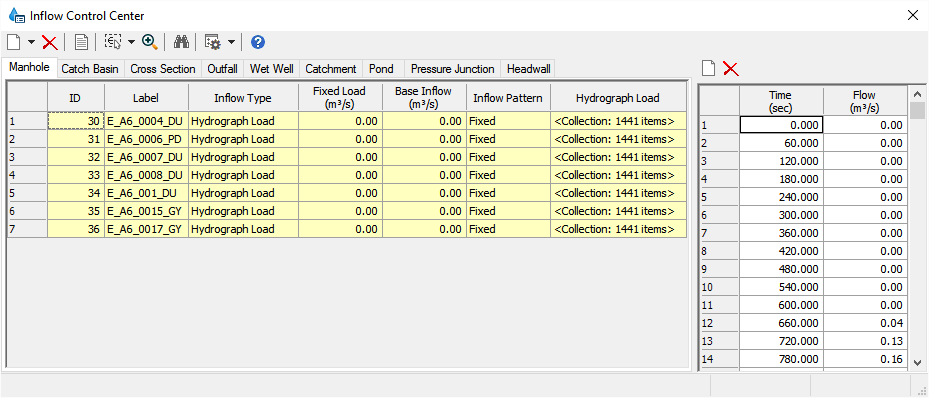This screenshot has height=398, width=929.
Task: Select the cell labeled E_A6_0017_GY
Action: tap(146, 229)
